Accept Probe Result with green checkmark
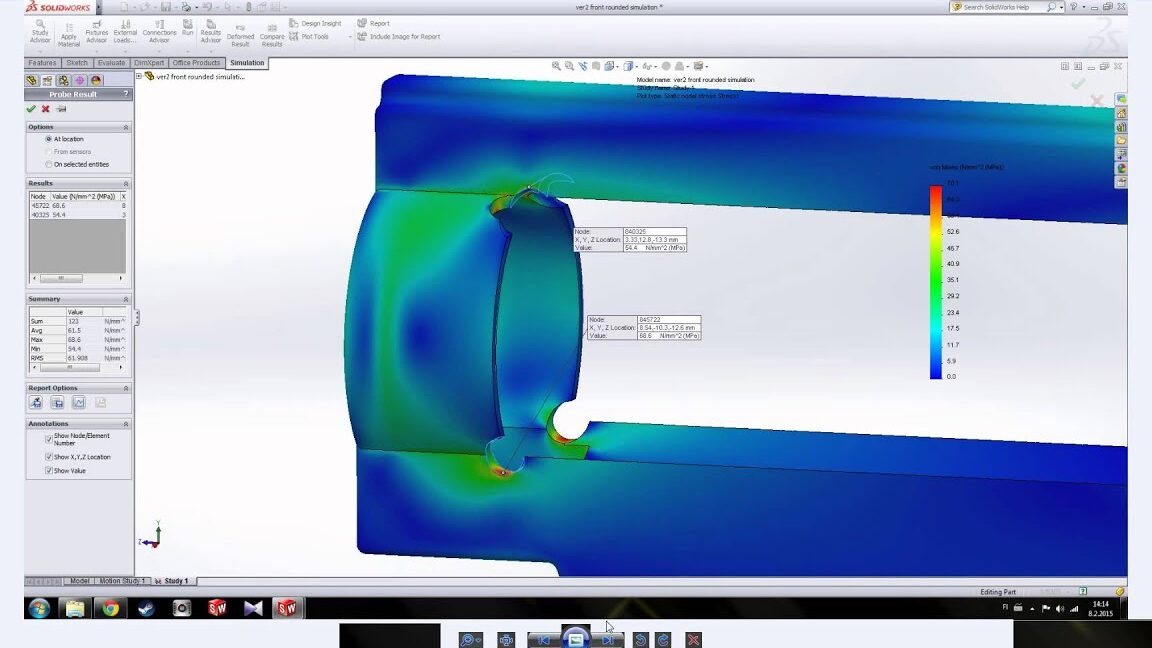This screenshot has width=1152, height=648. point(31,109)
